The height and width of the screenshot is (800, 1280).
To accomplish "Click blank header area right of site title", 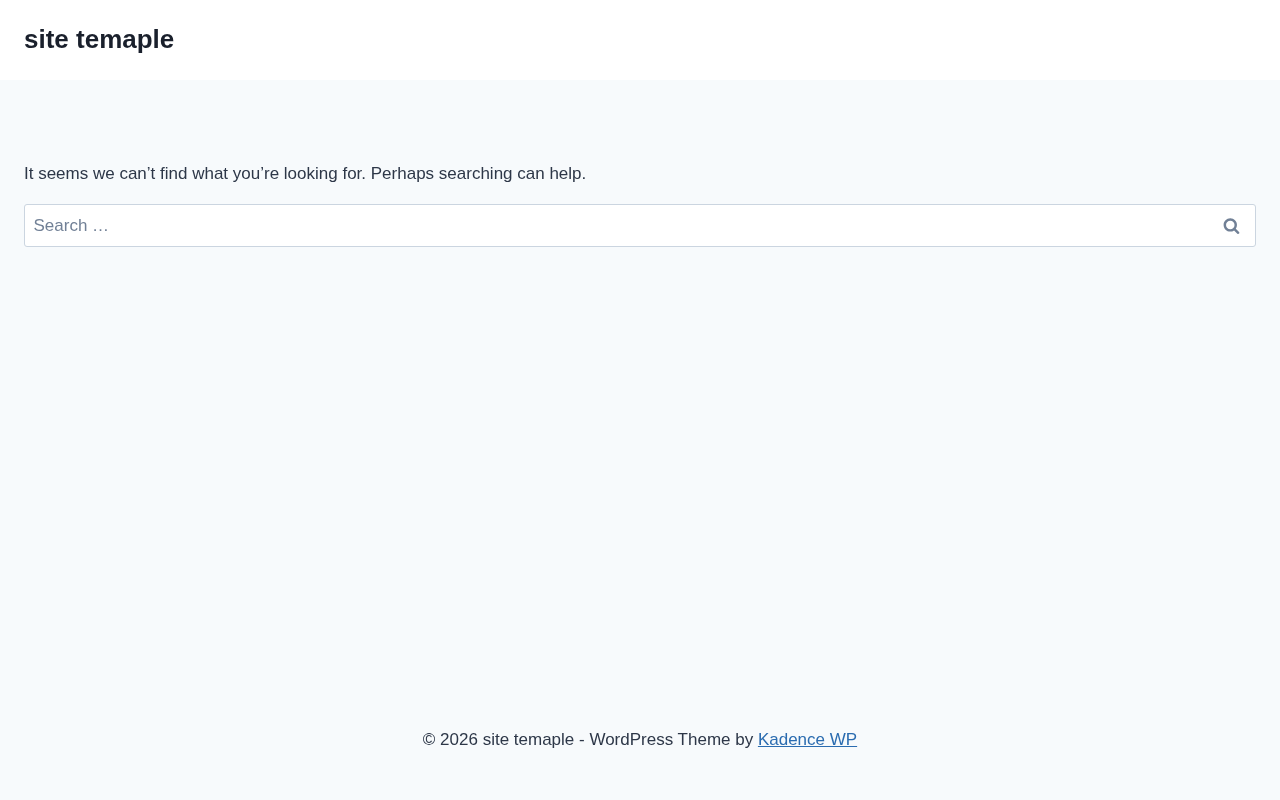I will point(700,39).
